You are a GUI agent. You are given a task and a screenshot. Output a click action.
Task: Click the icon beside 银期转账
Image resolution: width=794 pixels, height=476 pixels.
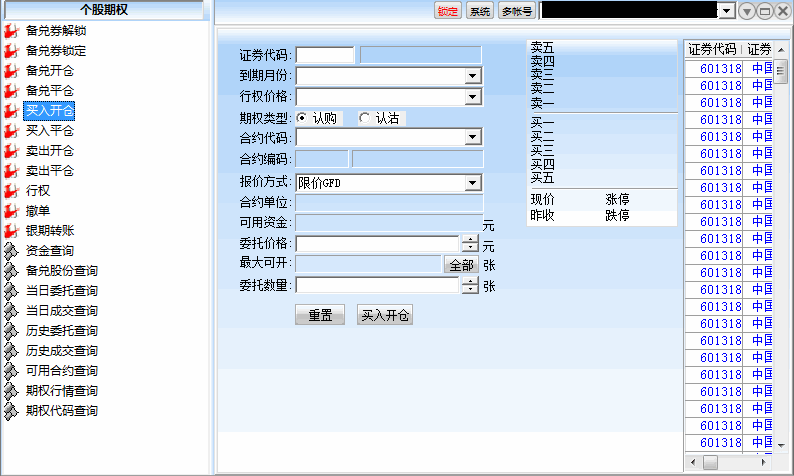point(11,231)
